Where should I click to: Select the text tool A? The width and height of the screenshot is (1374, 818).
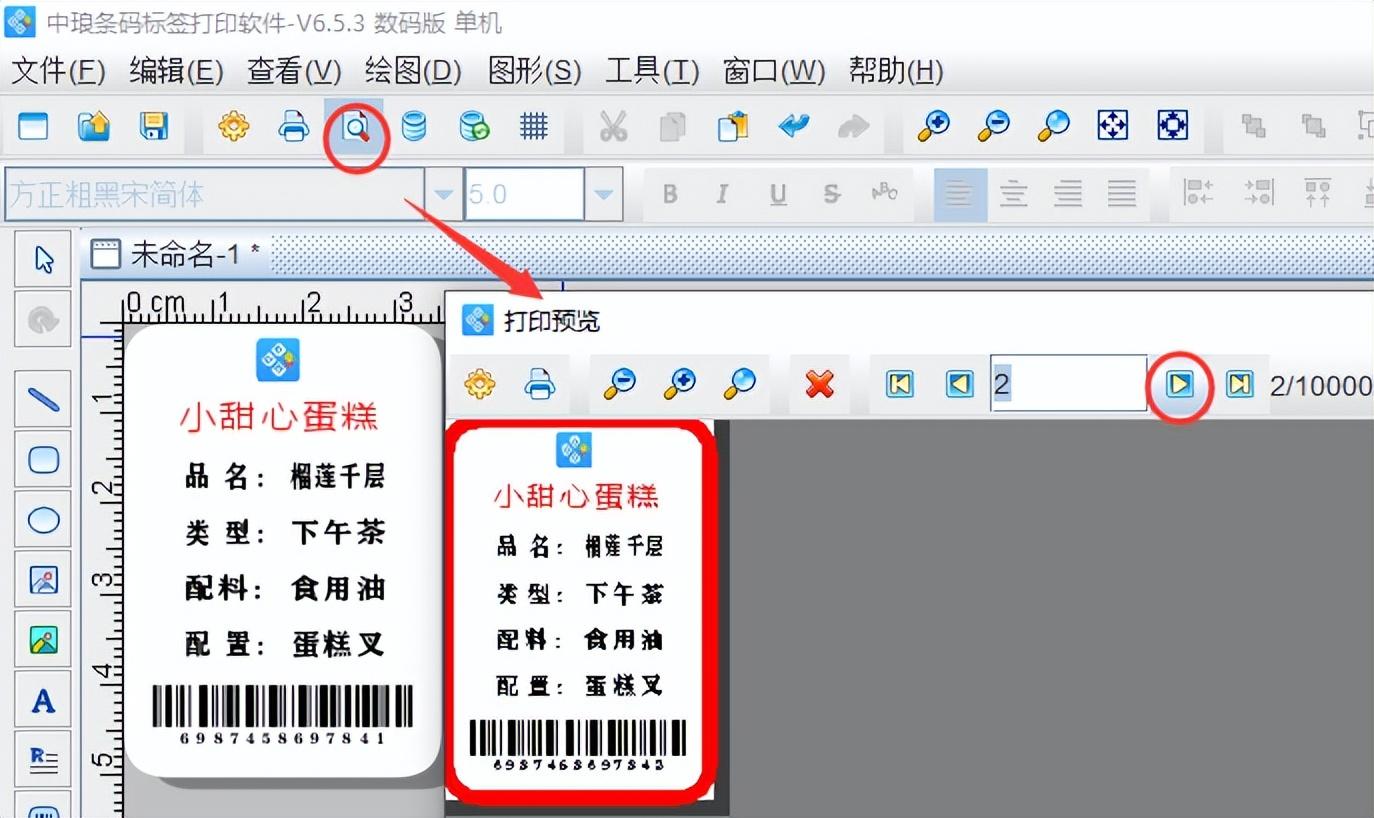(x=43, y=700)
